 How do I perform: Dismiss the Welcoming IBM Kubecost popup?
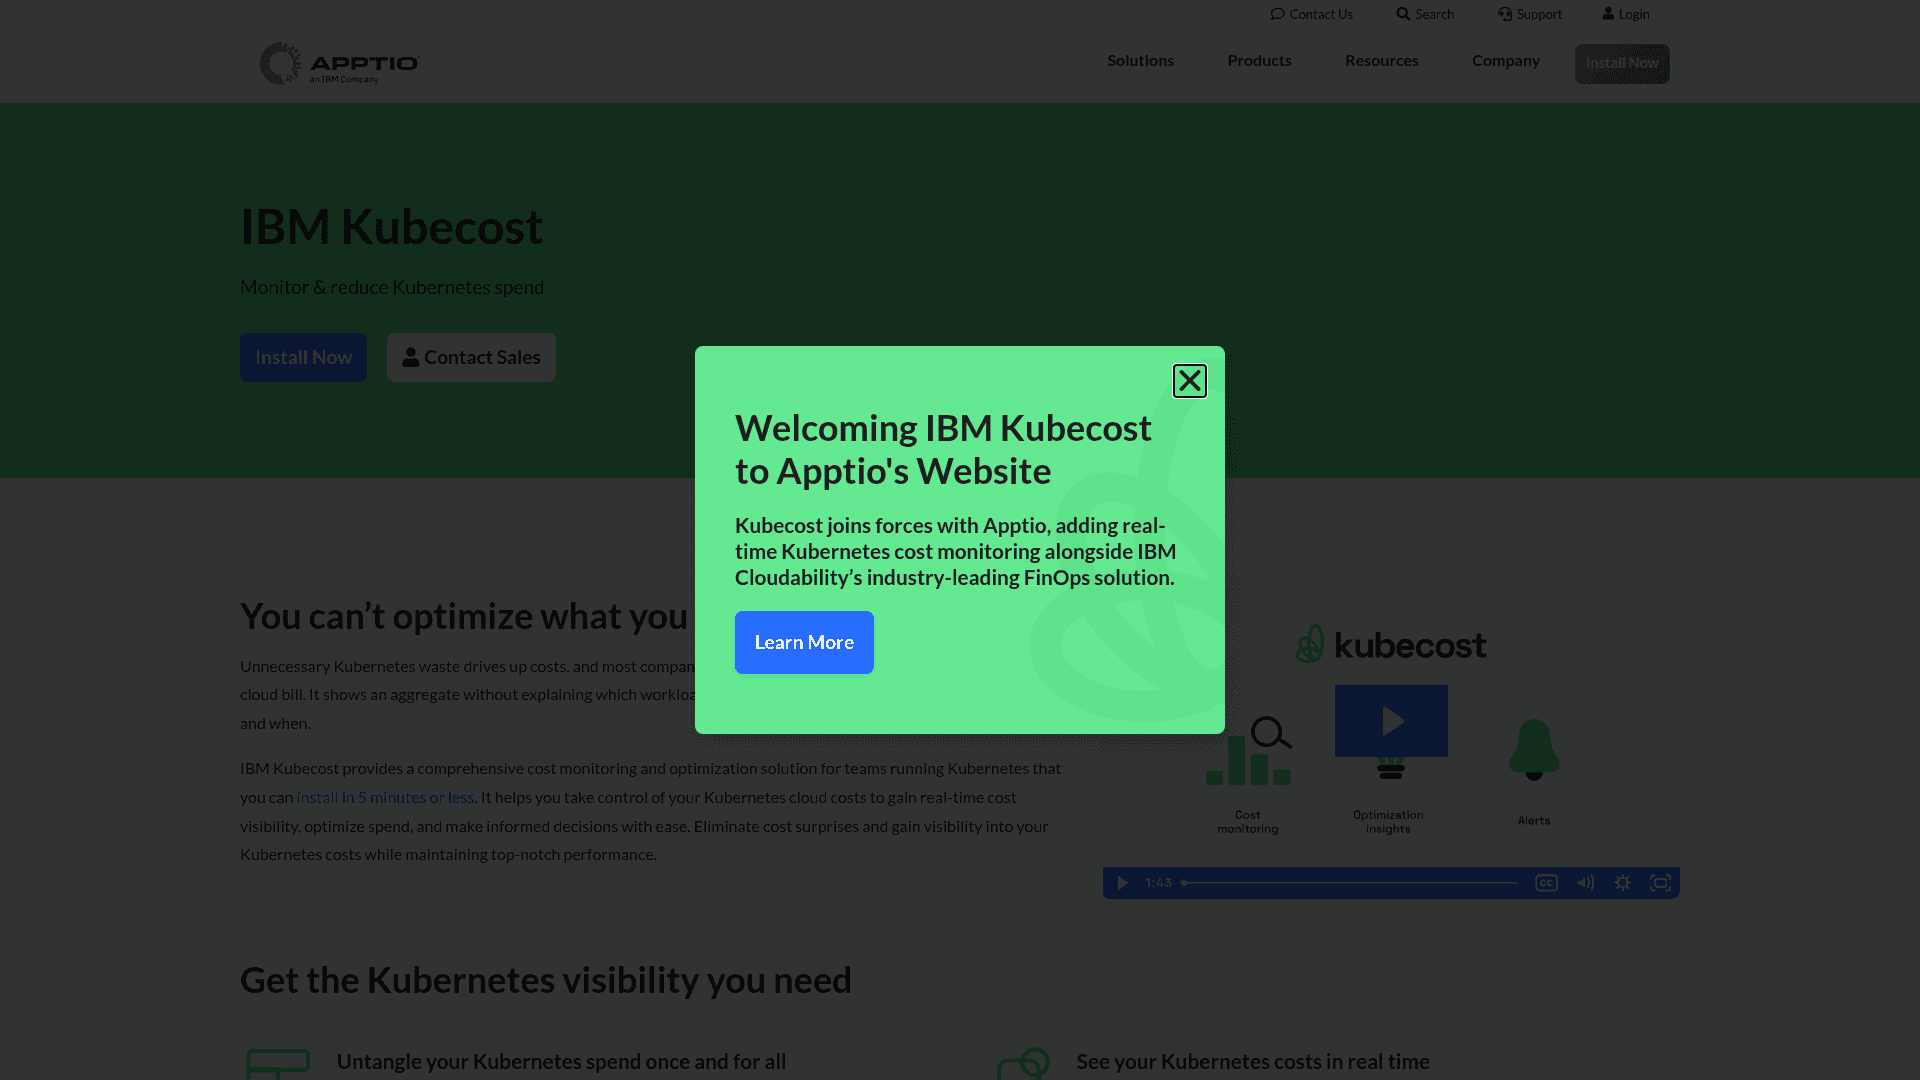click(x=1190, y=381)
